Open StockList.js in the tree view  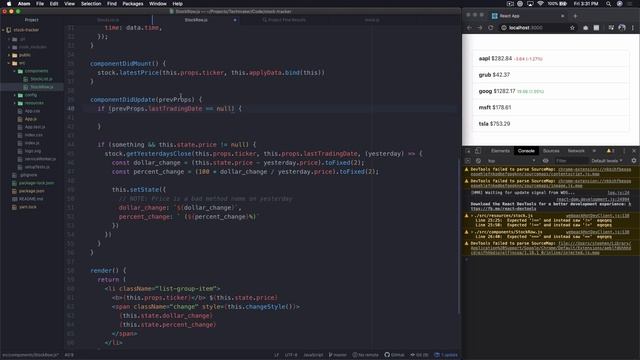pos(39,79)
